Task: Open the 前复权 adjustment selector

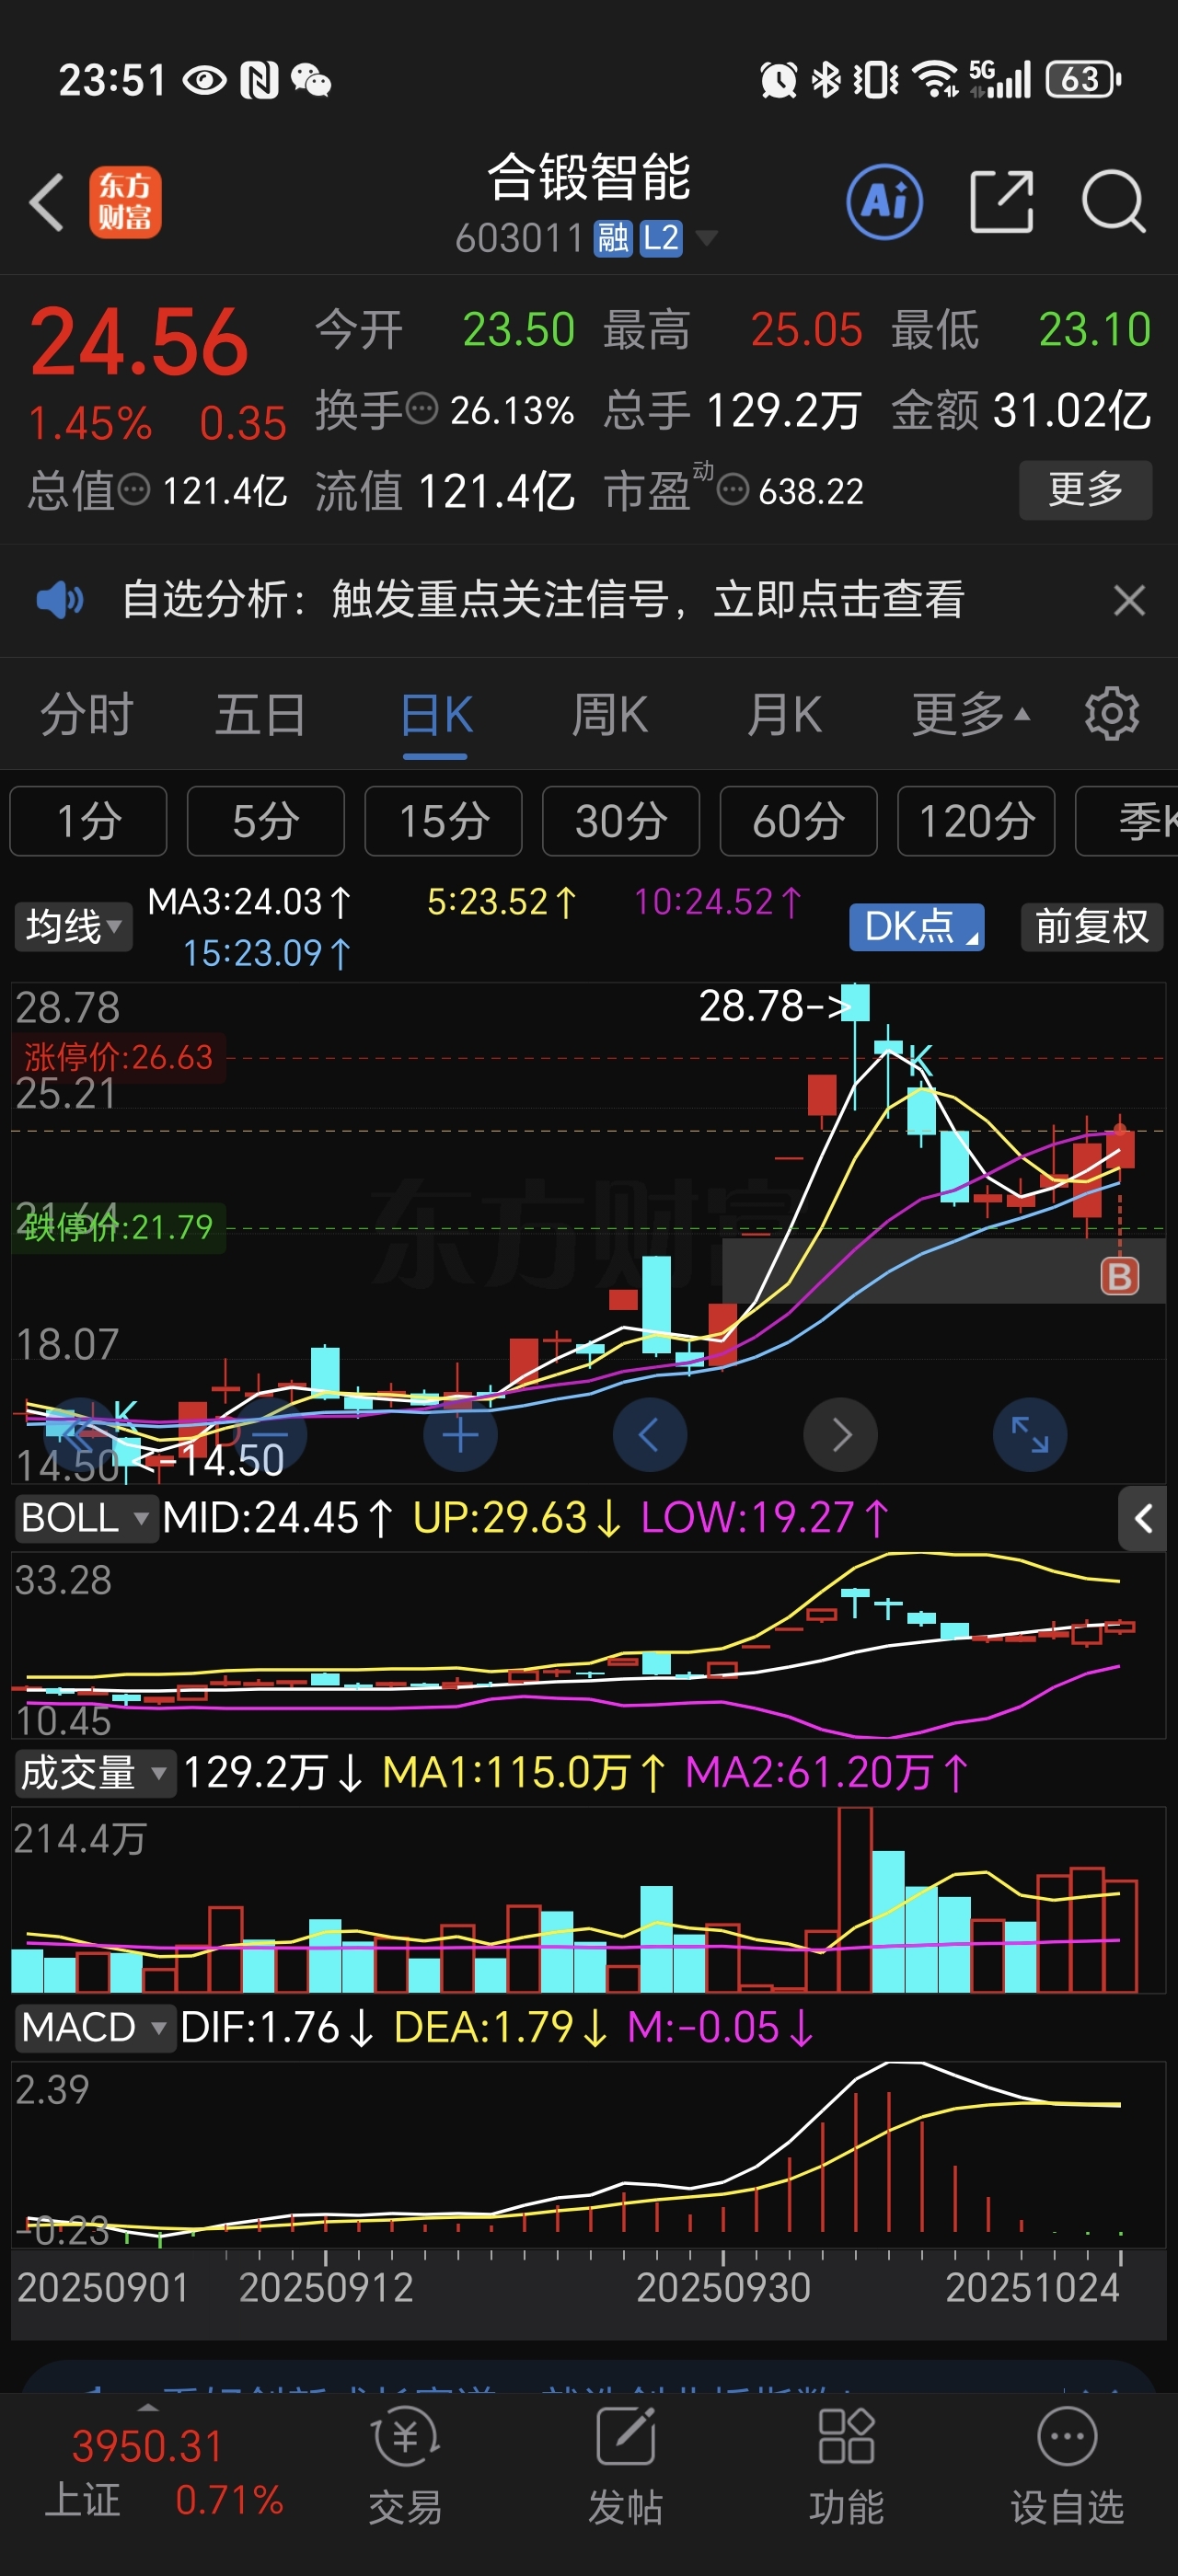Action: click(x=1091, y=926)
